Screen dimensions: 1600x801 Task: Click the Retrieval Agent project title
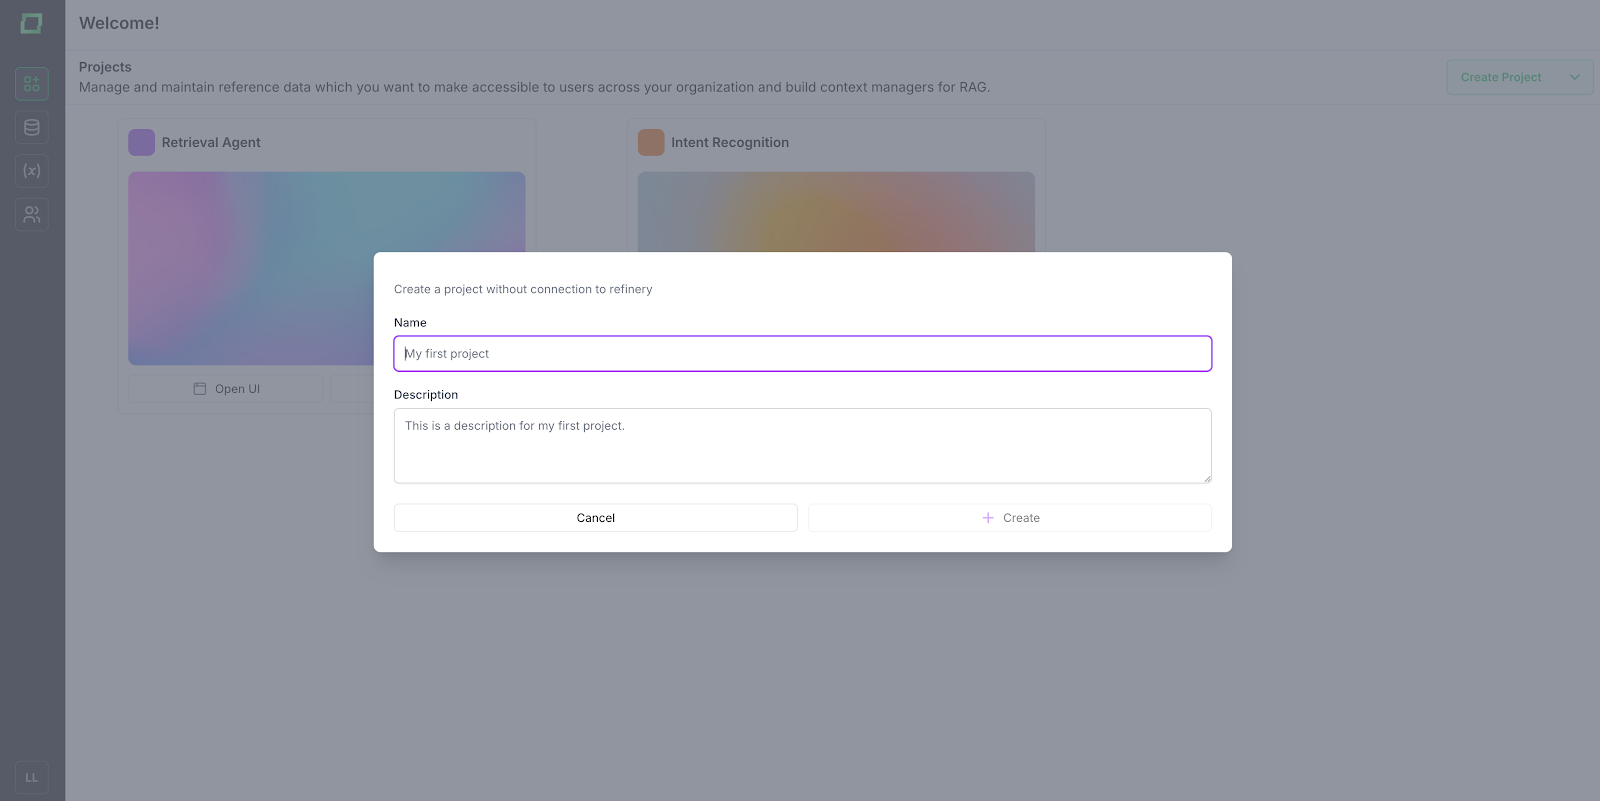point(211,143)
